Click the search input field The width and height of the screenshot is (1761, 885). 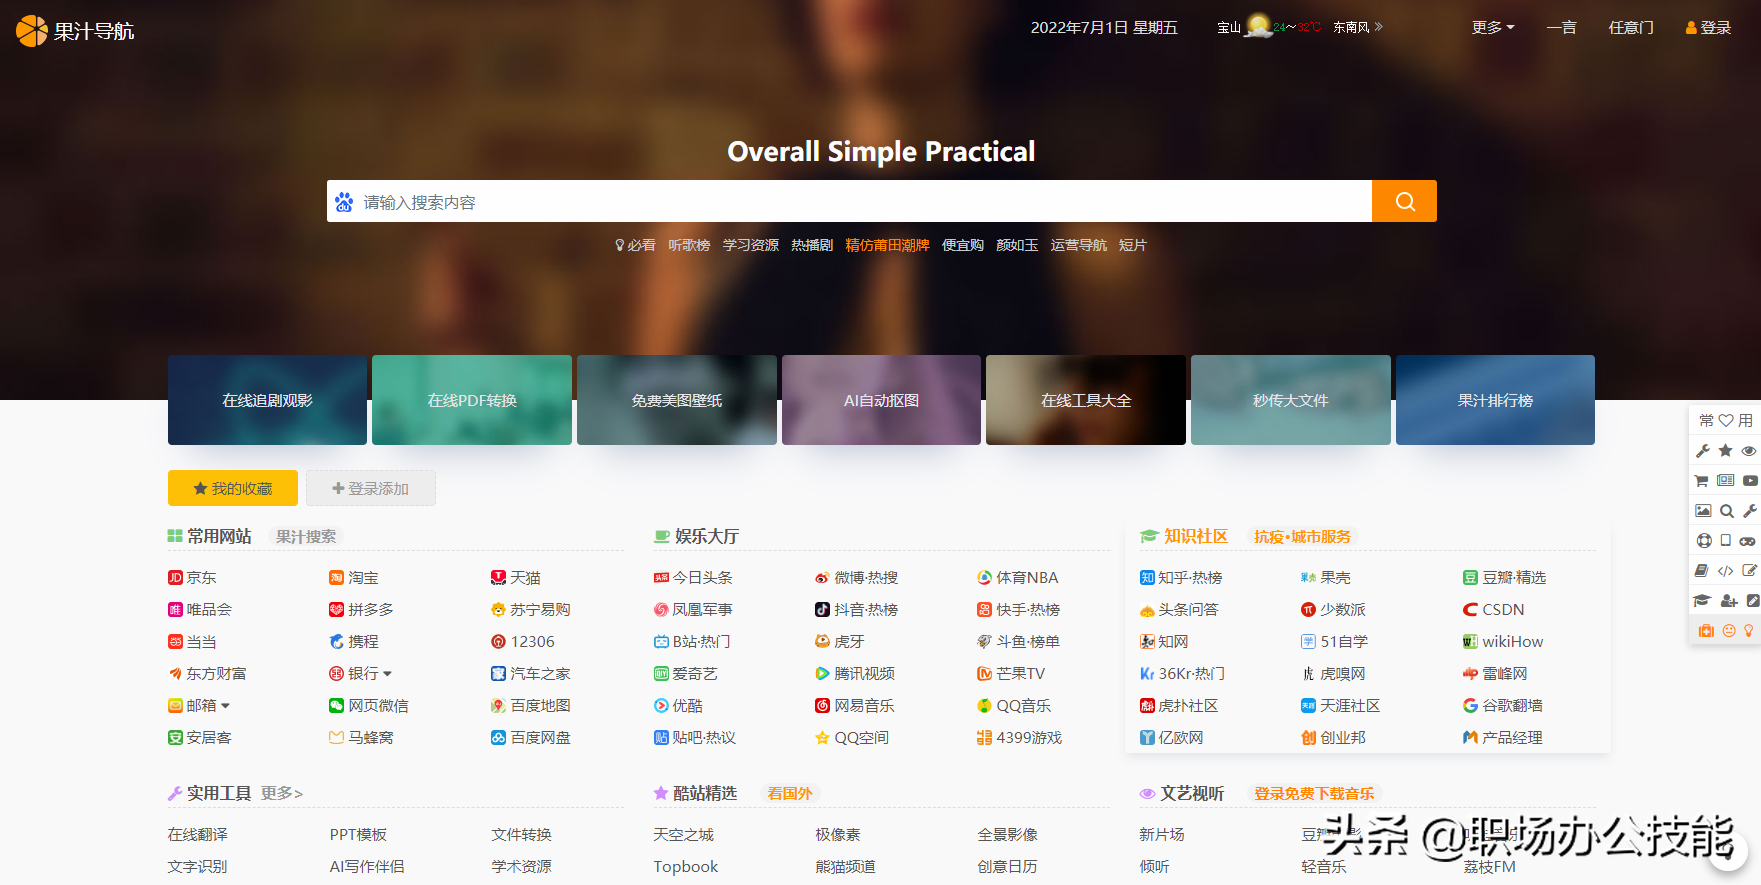tap(849, 201)
